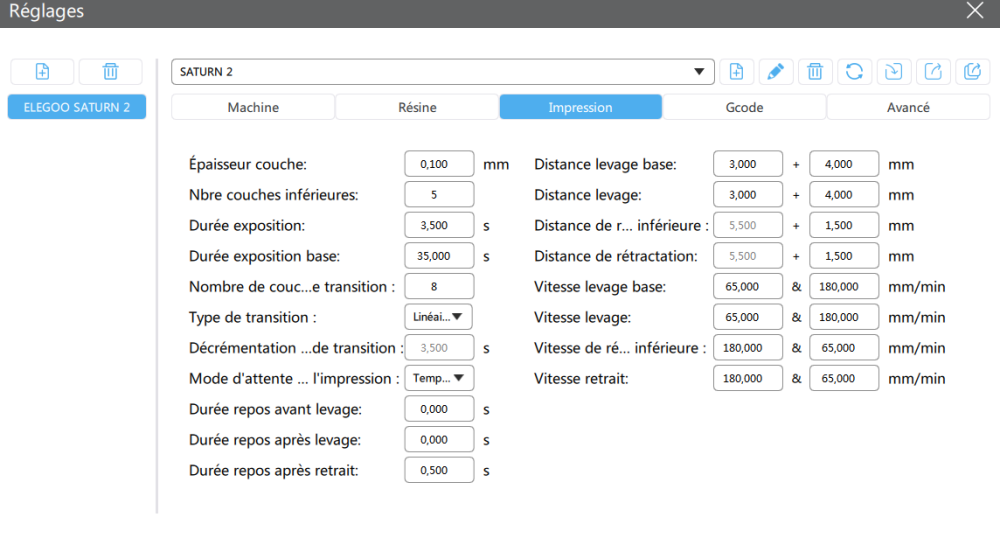Select the ELEGOO SATURN 2 printer
1000x538 pixels.
pyautogui.click(x=77, y=107)
